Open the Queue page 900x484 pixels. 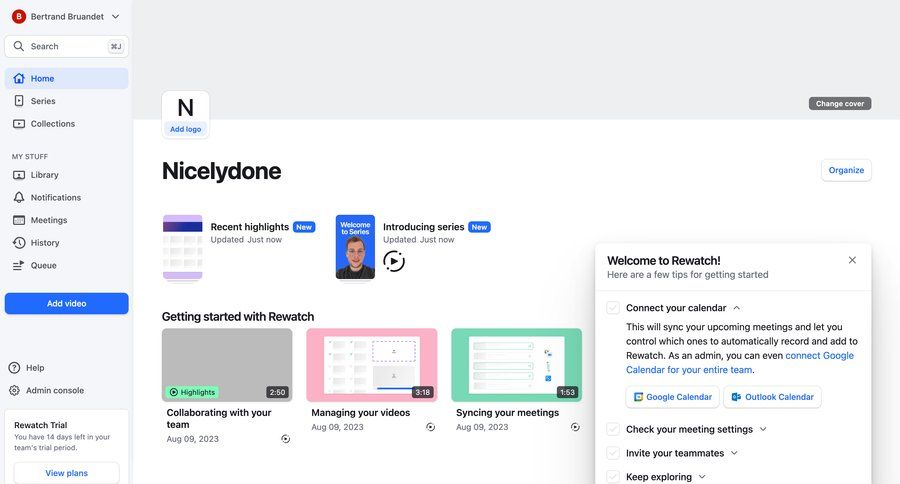(x=67, y=265)
